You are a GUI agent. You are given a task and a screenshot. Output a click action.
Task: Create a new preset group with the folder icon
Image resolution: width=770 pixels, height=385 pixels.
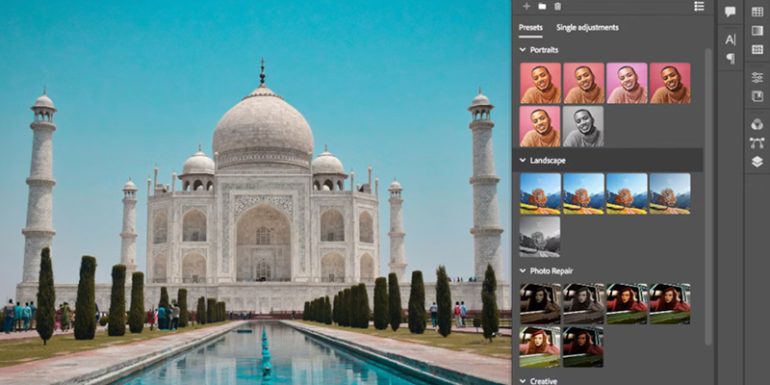pyautogui.click(x=542, y=6)
